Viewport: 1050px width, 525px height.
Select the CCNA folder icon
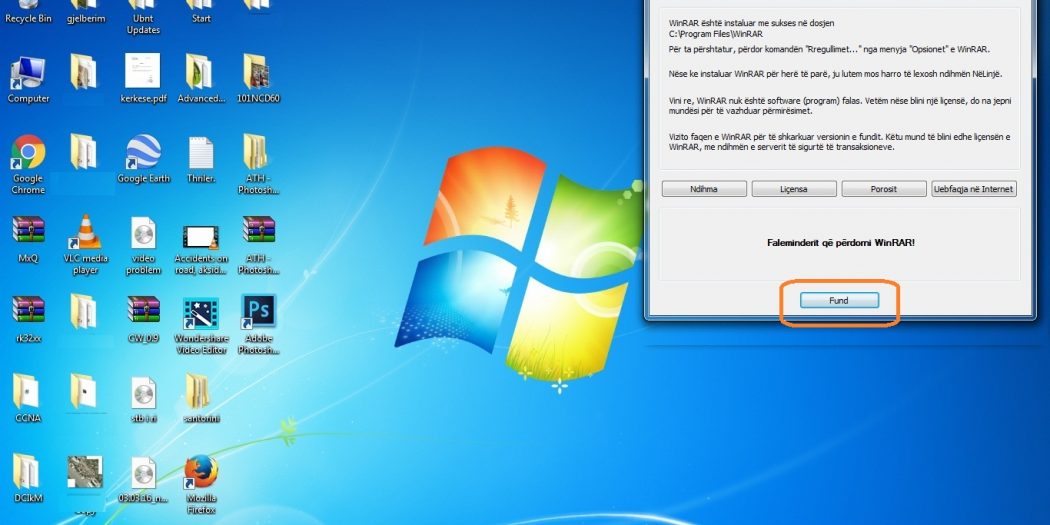coord(28,391)
